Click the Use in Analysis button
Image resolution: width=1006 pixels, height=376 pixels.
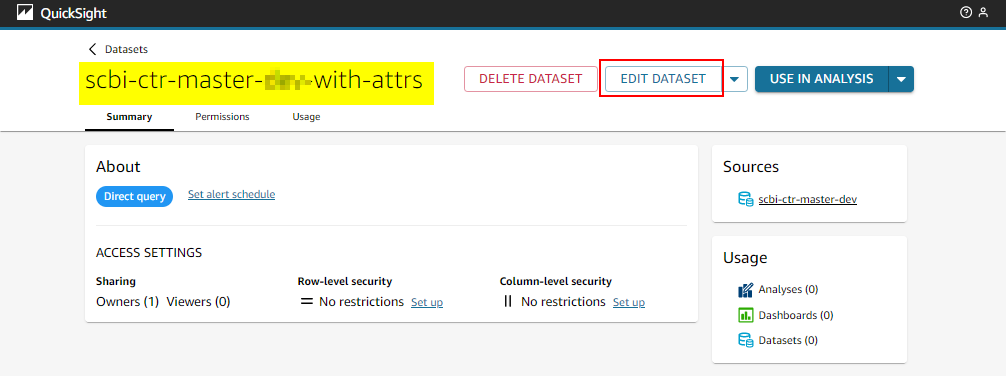point(821,79)
